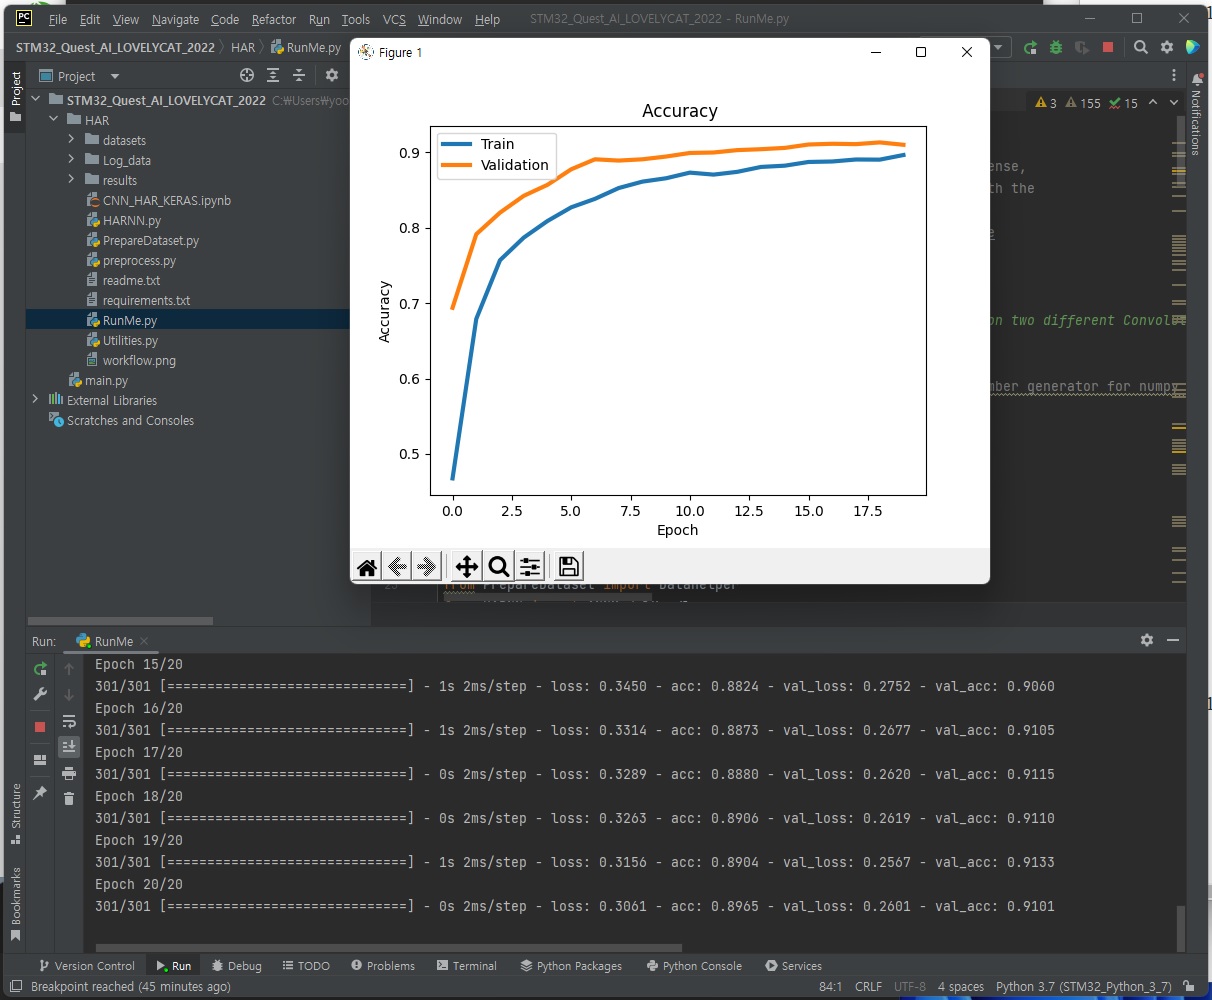Viewport: 1212px width, 1000px height.
Task: Toggle soft-wrap in Run console
Action: (x=69, y=721)
